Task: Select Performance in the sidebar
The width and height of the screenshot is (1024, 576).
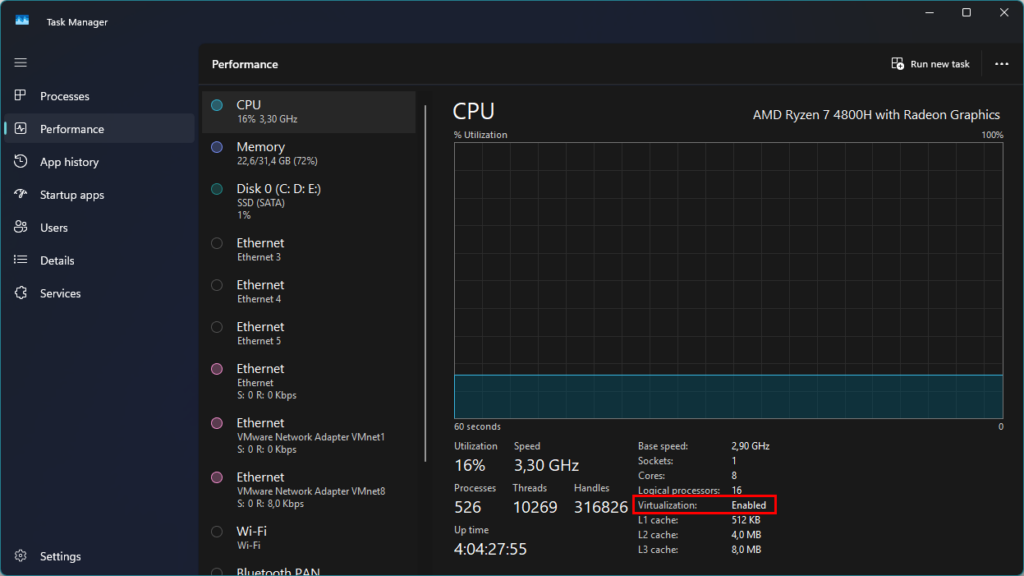Action: pos(99,129)
